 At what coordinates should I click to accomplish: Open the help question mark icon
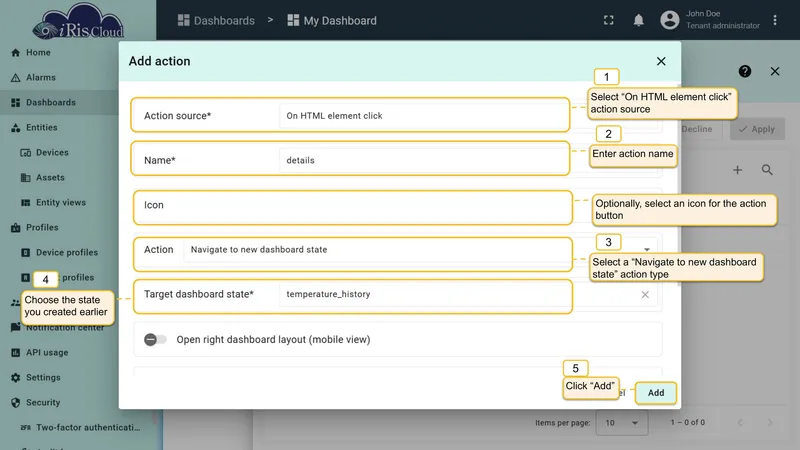pos(745,71)
